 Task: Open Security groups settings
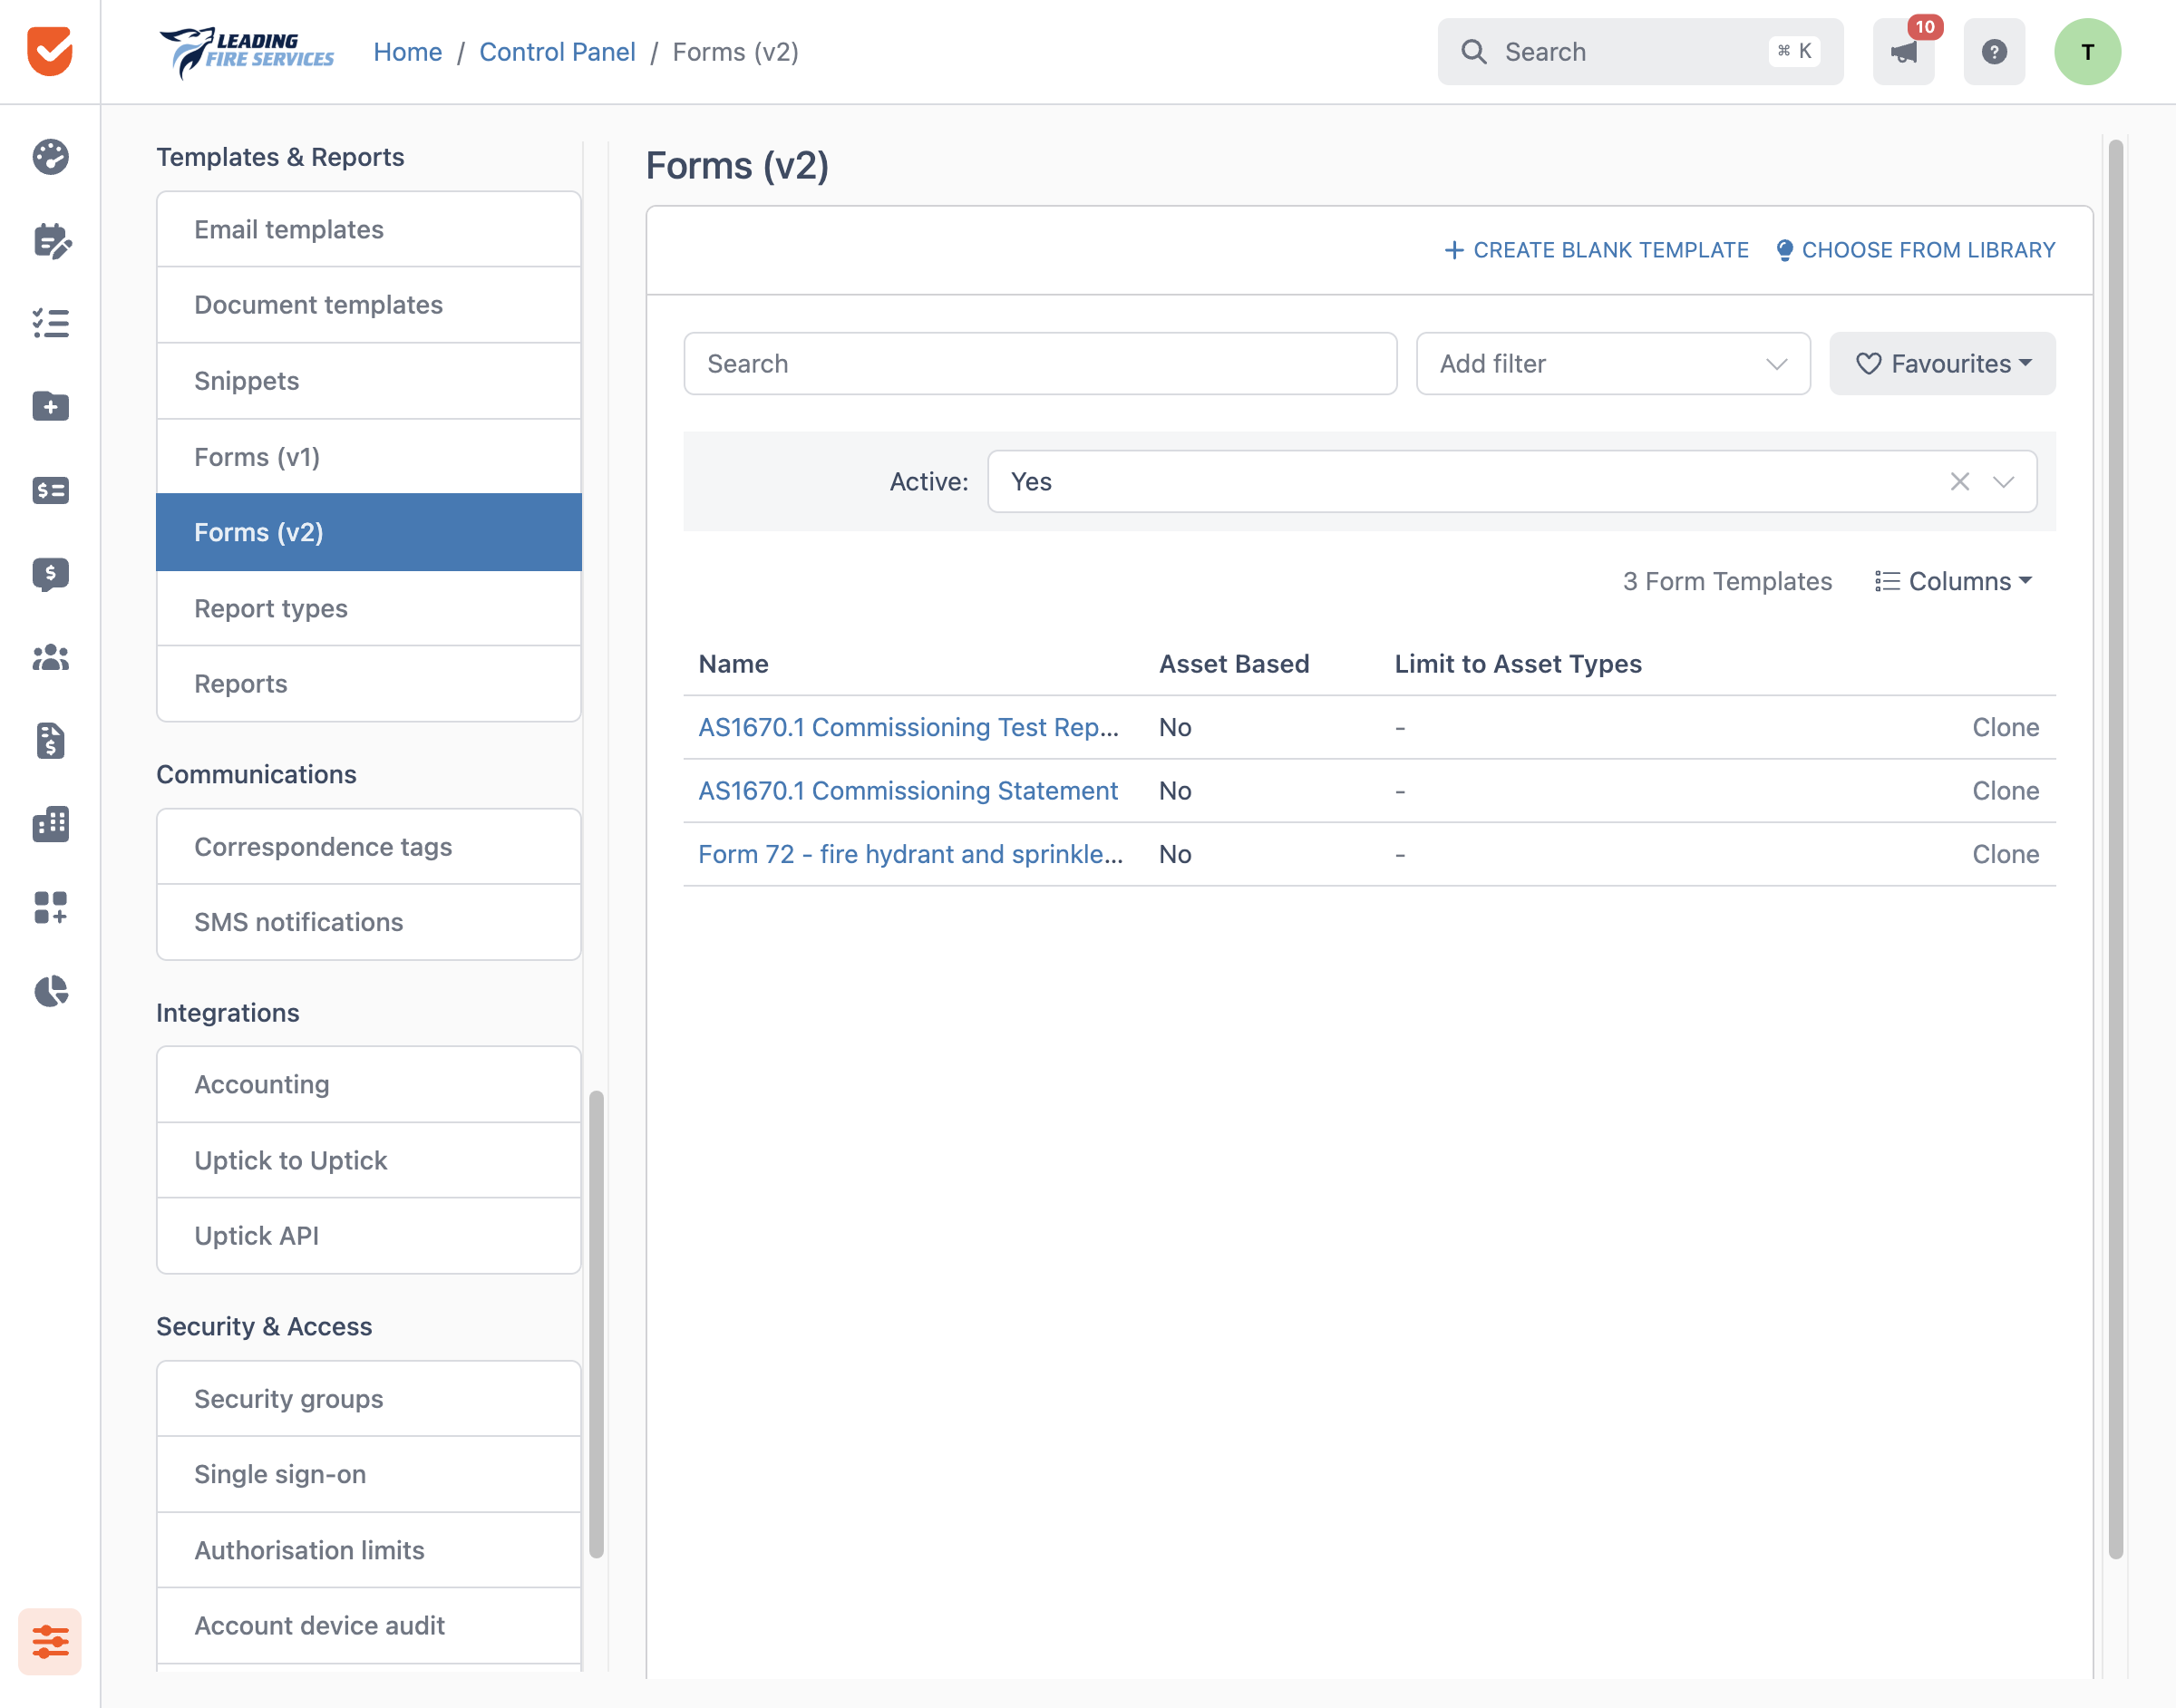tap(369, 1399)
